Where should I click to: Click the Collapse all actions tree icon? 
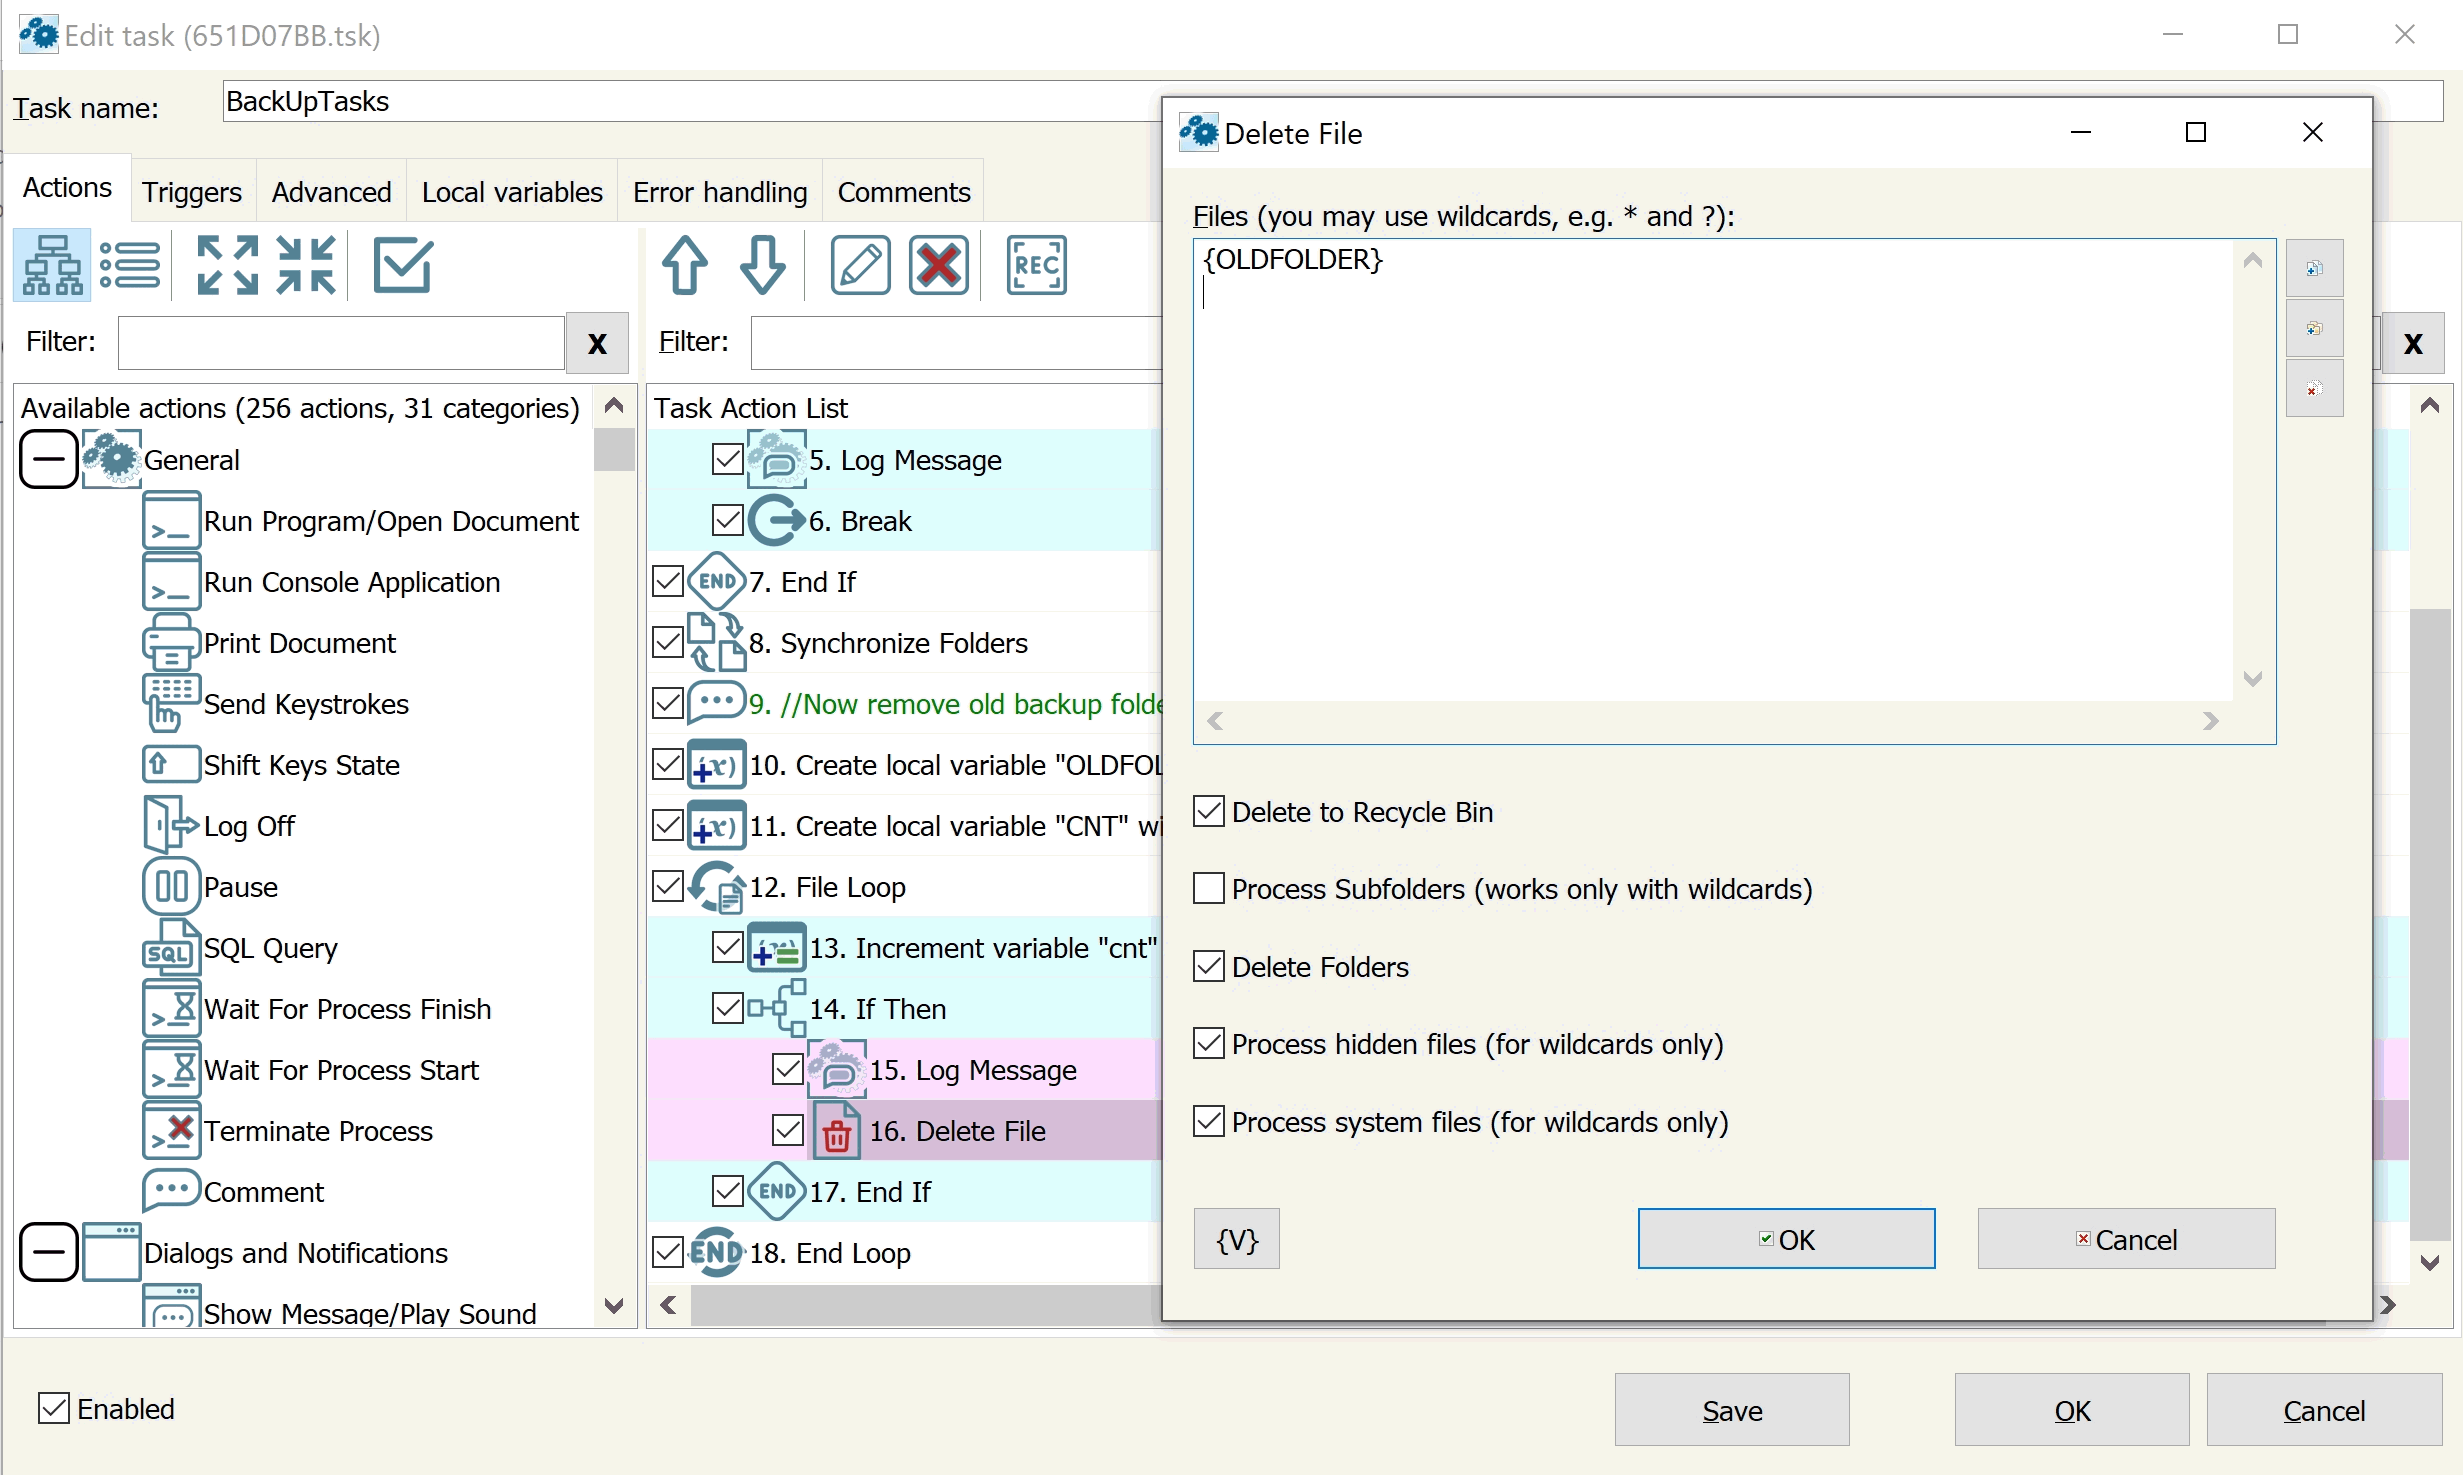tap(302, 267)
